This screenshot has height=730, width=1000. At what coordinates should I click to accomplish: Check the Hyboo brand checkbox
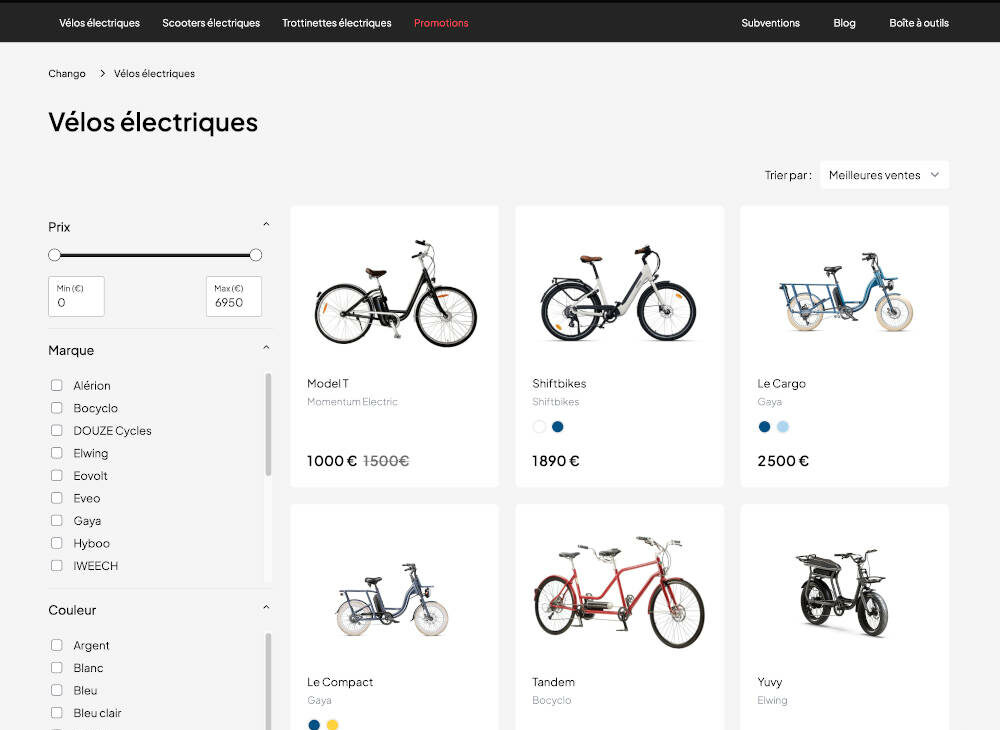coord(57,543)
